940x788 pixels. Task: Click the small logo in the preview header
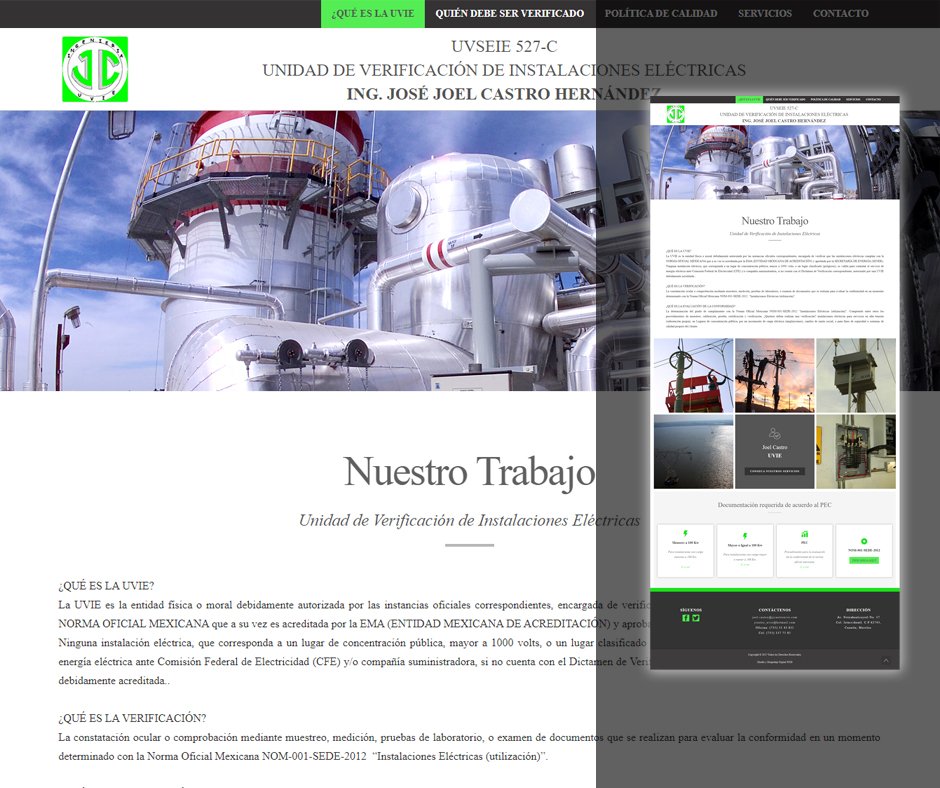point(674,113)
